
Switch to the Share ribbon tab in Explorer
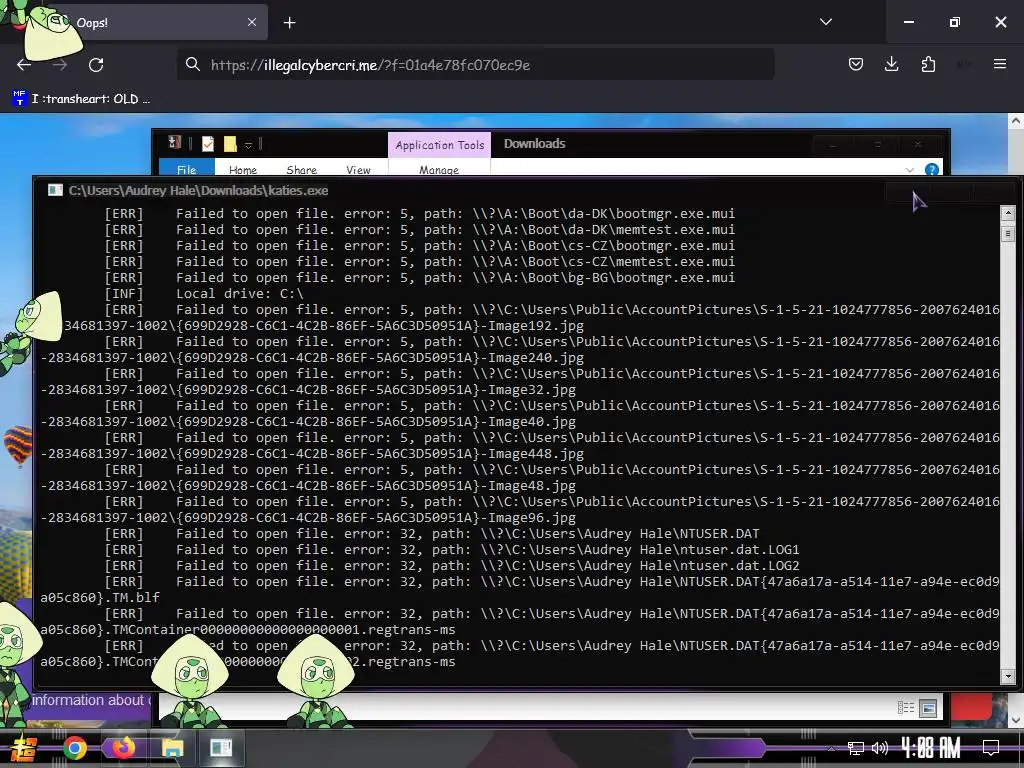click(302, 169)
